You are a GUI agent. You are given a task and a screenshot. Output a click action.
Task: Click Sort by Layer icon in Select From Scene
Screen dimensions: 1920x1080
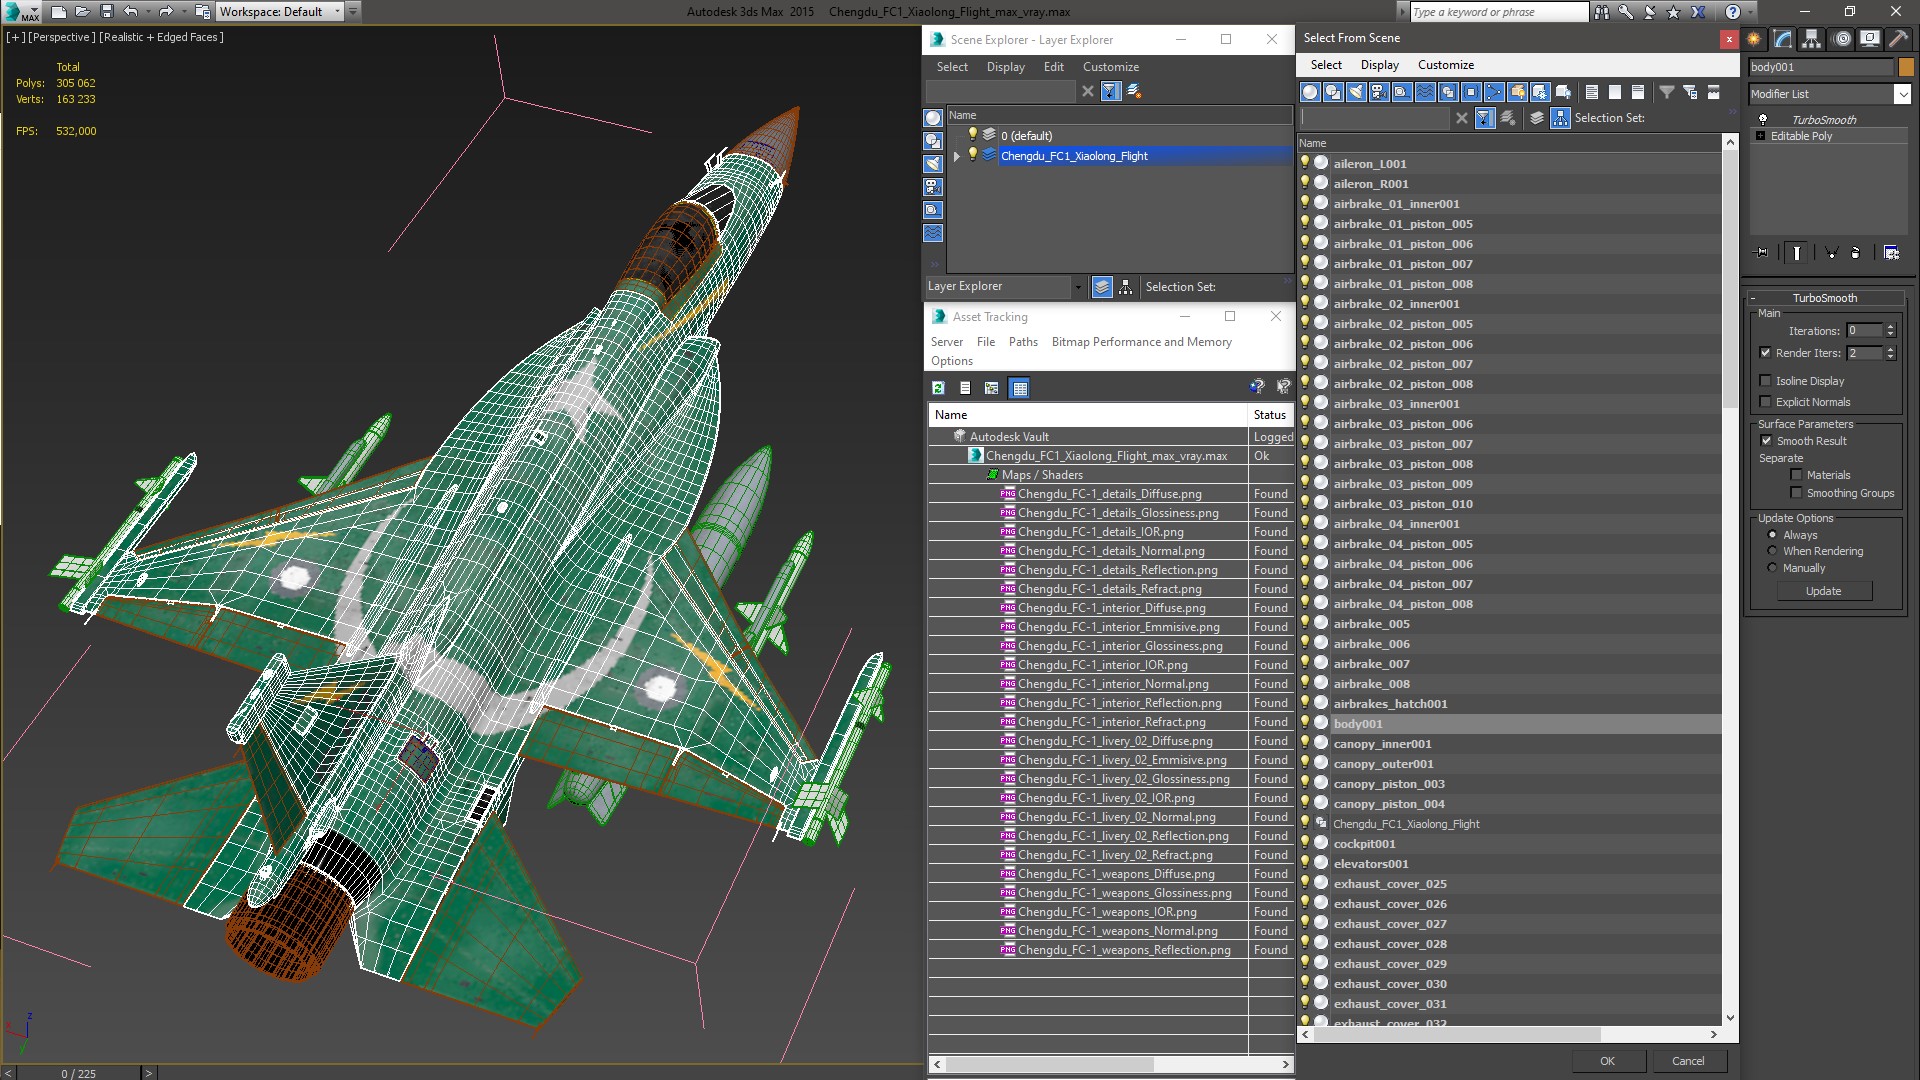(x=1537, y=118)
